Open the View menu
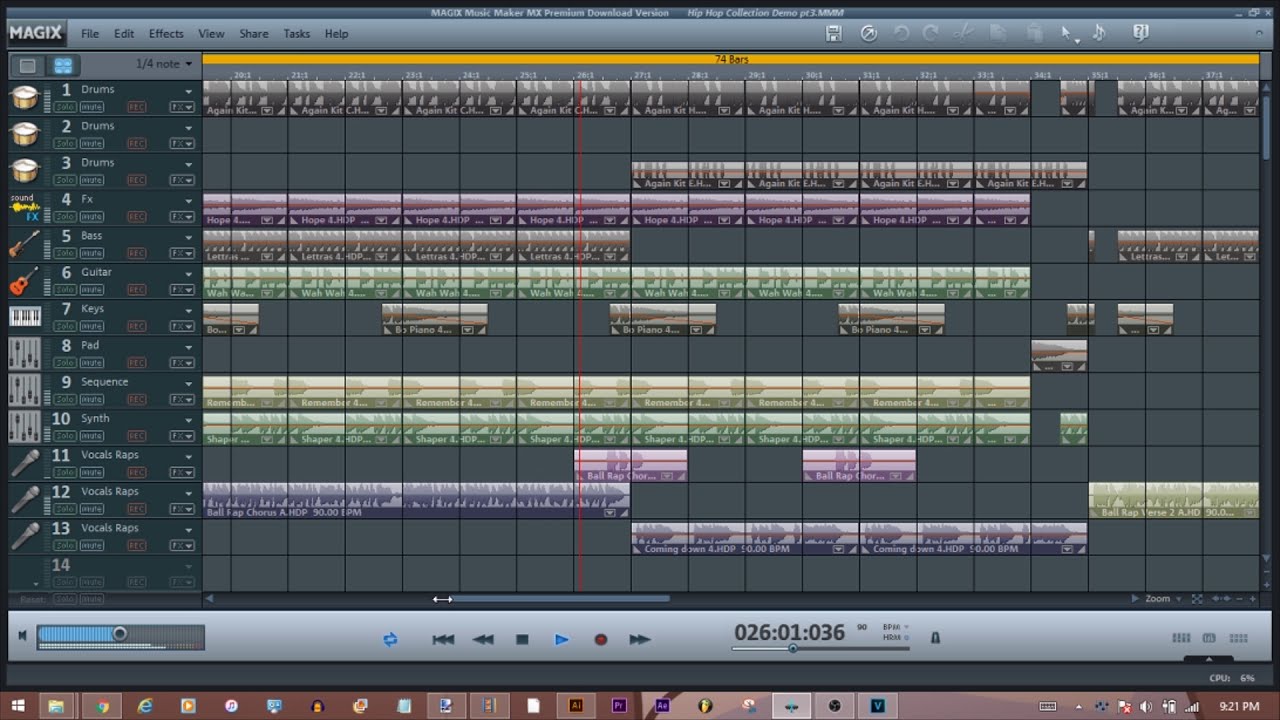Screen dimensions: 1280x720 (211, 34)
